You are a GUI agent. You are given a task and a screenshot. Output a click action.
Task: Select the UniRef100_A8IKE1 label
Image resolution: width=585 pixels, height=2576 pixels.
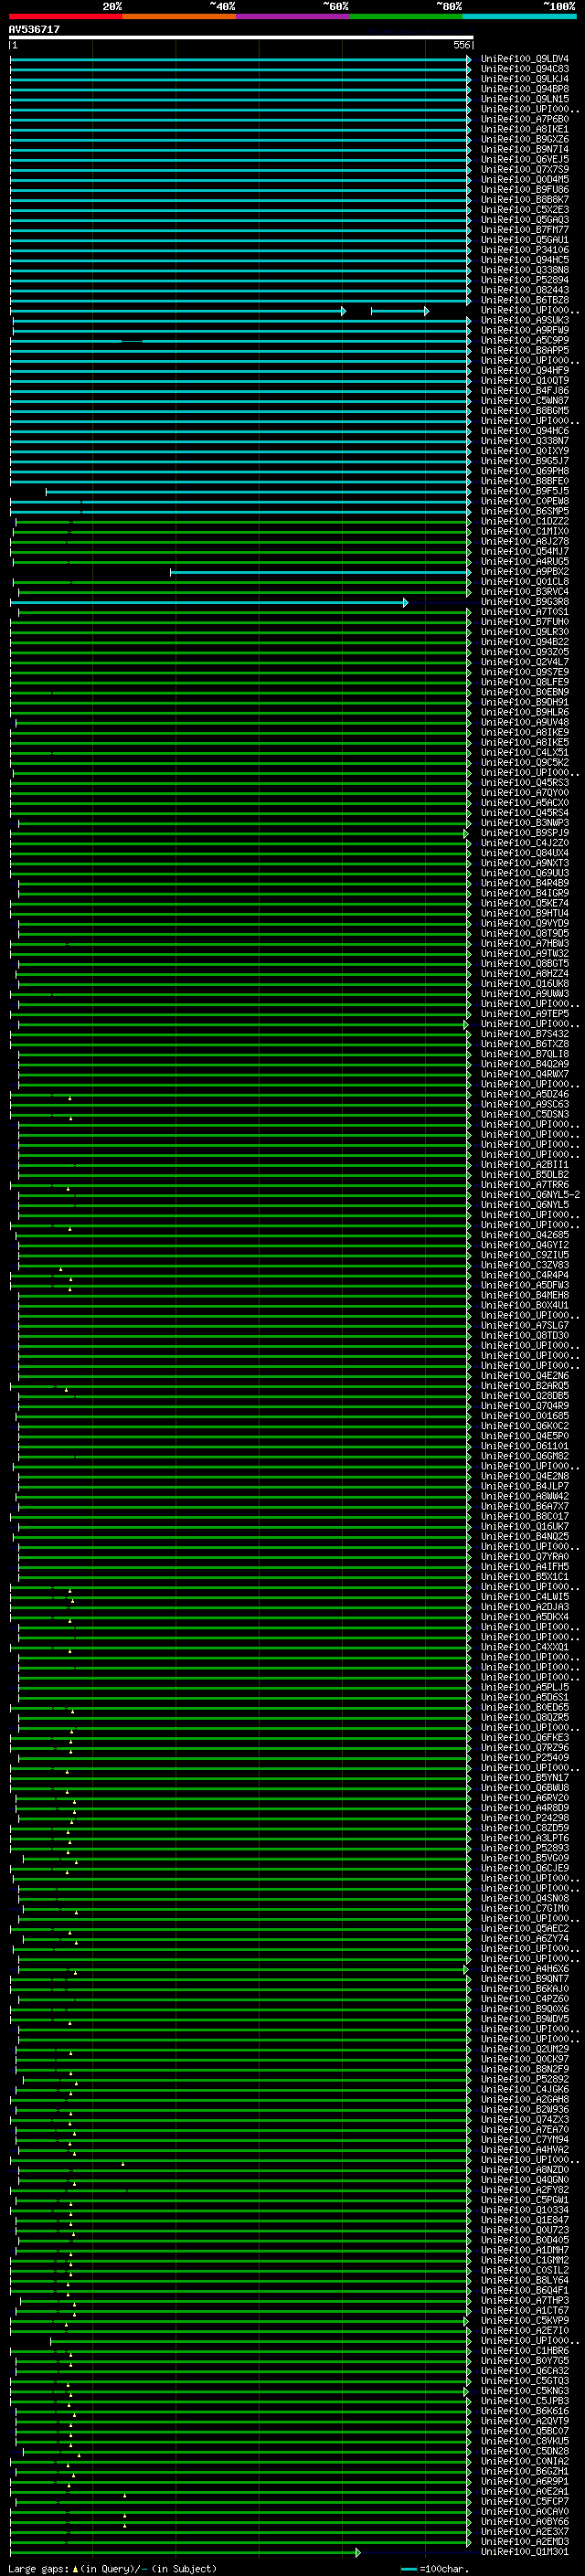pyautogui.click(x=524, y=129)
